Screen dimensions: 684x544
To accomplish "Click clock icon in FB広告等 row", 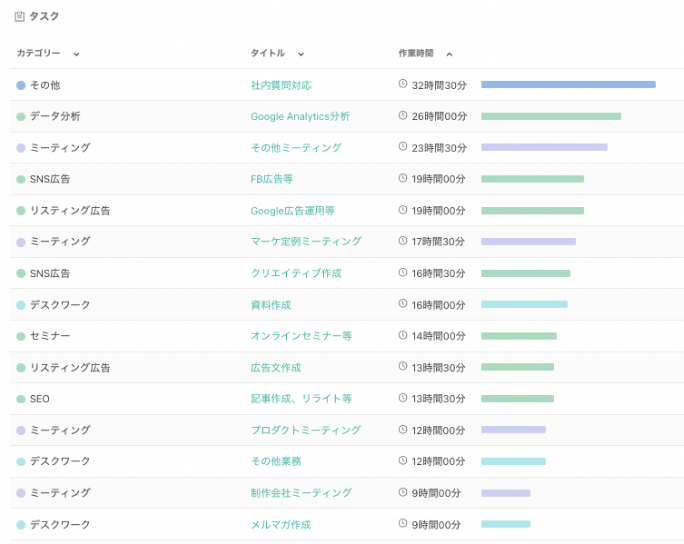I will (403, 179).
